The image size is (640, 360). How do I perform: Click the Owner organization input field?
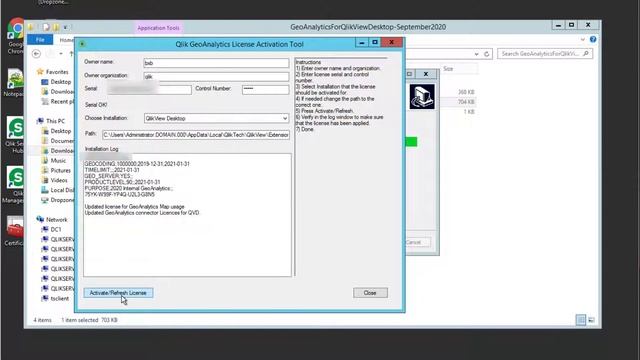coord(216,76)
